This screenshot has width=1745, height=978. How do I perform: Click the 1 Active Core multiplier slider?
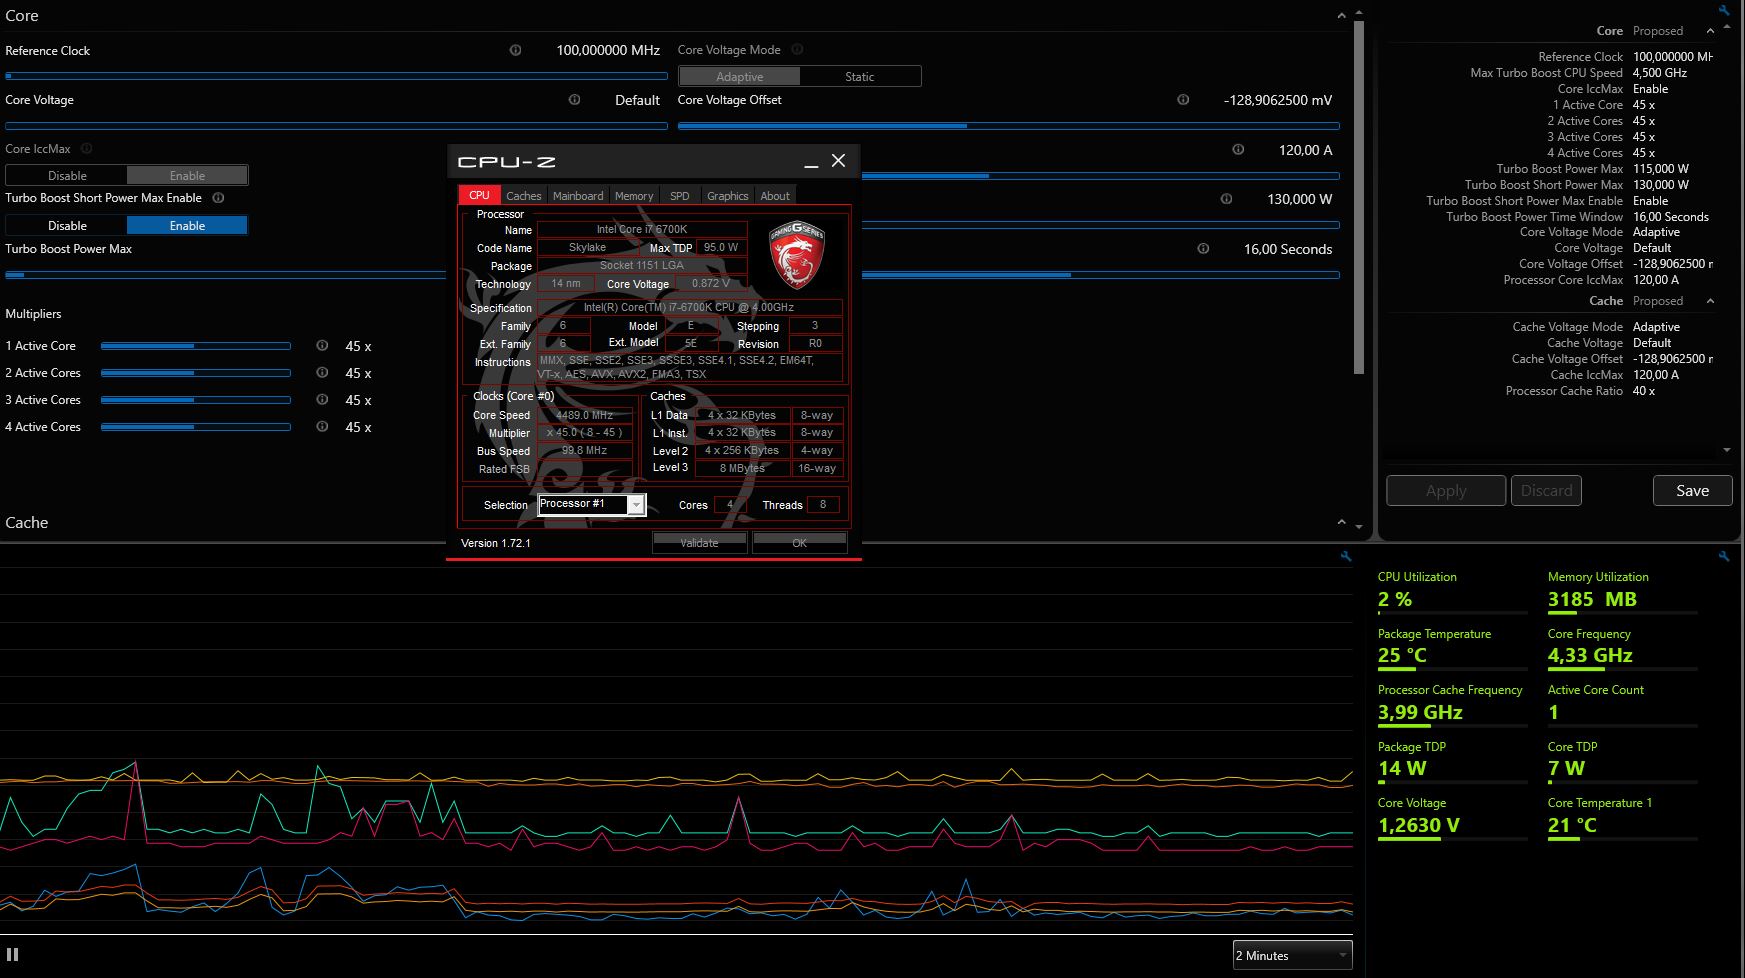(196, 346)
